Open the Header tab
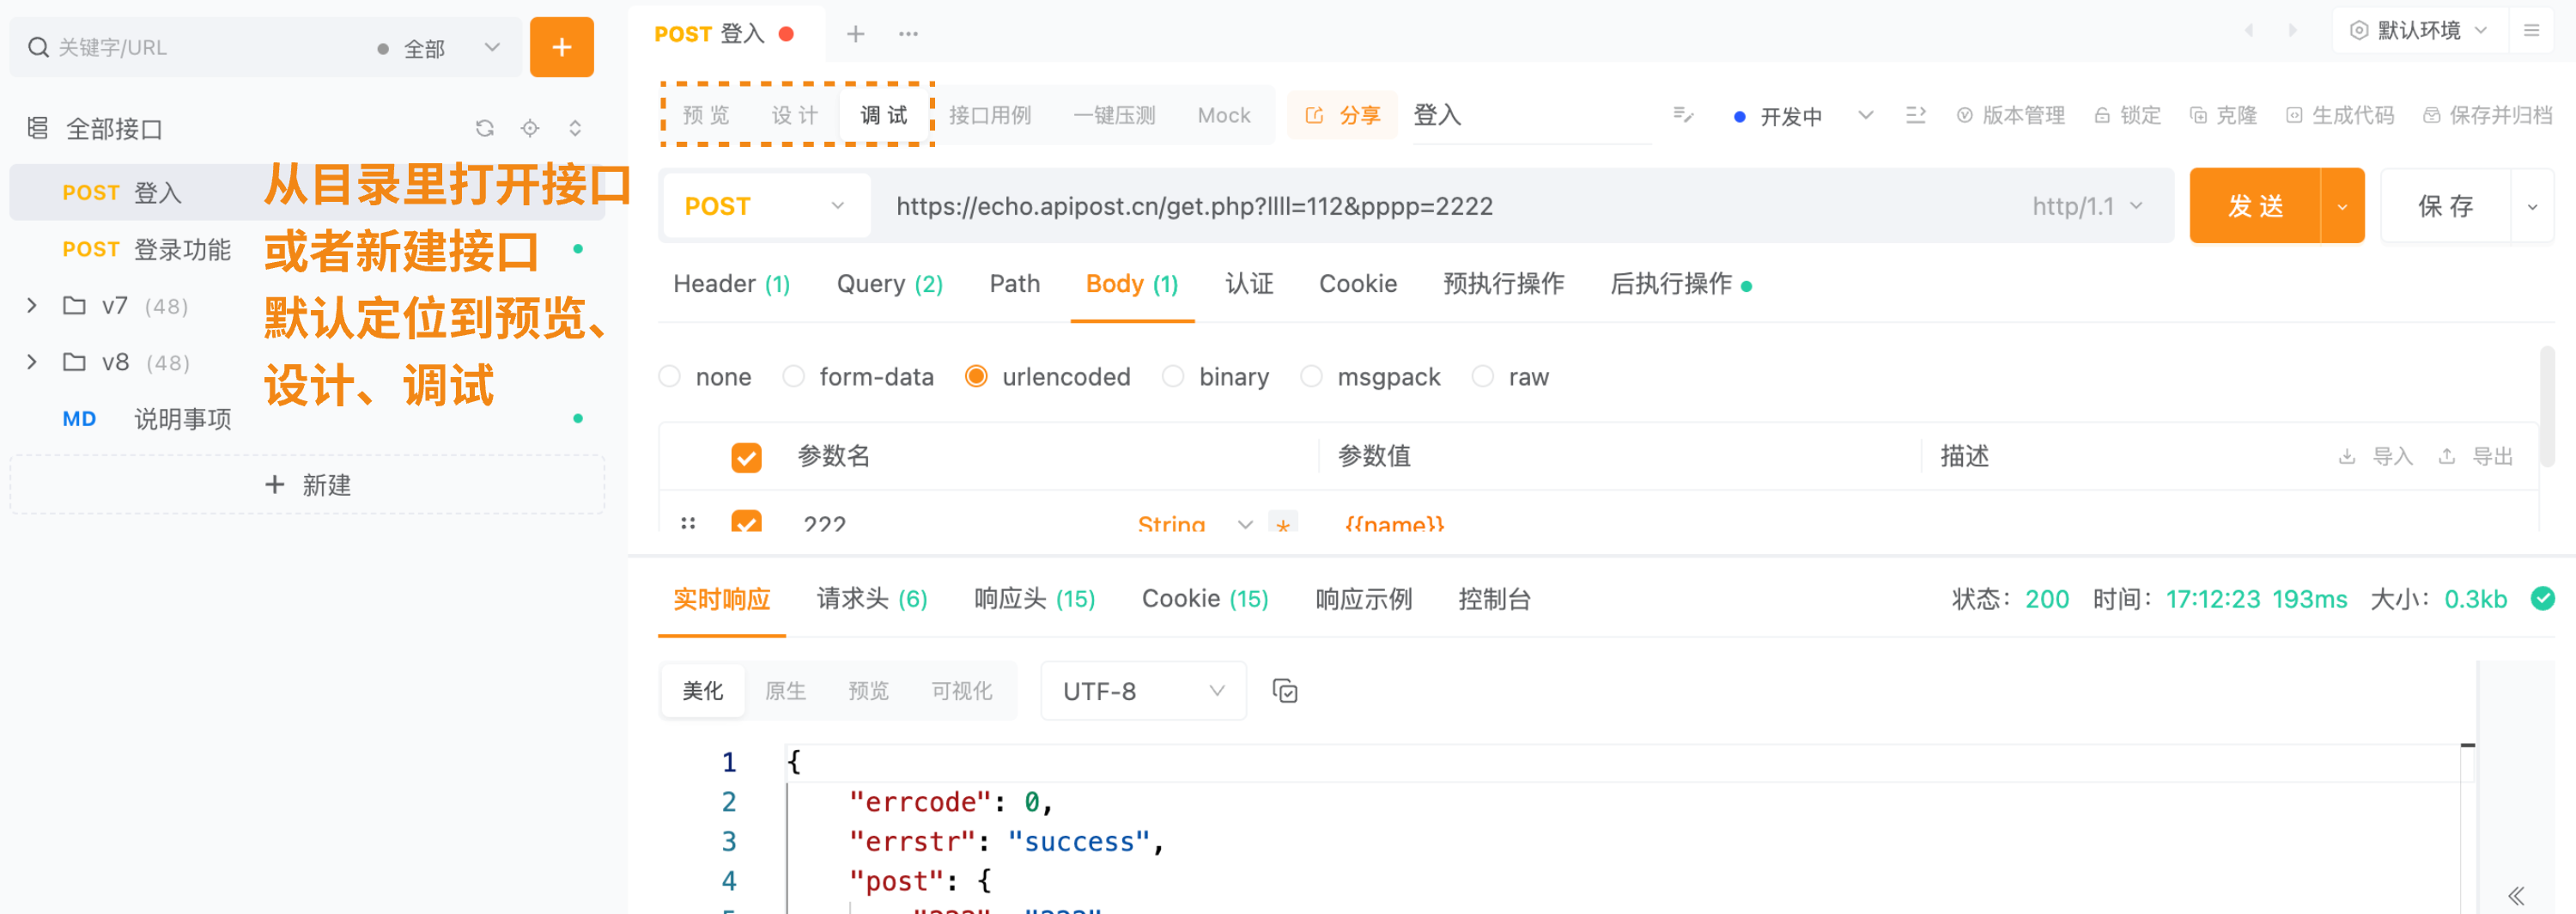2576x914 pixels. [x=731, y=284]
